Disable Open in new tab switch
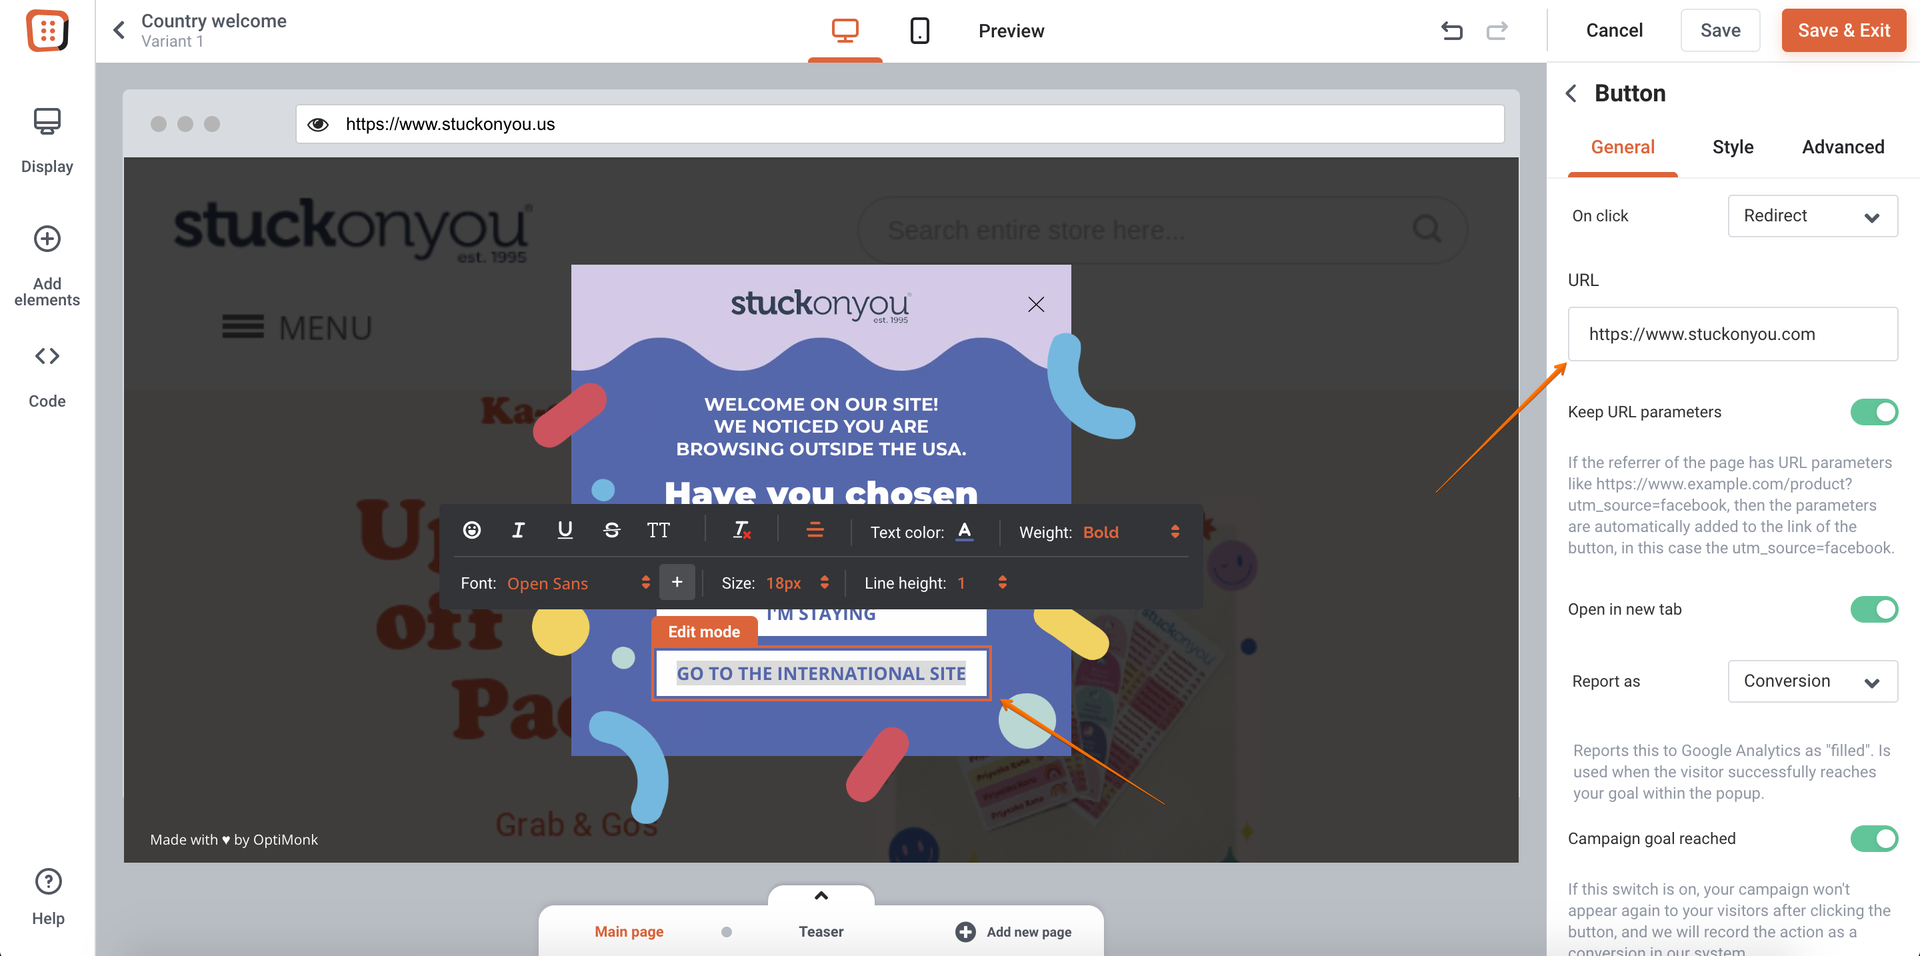1920x956 pixels. pyautogui.click(x=1874, y=609)
